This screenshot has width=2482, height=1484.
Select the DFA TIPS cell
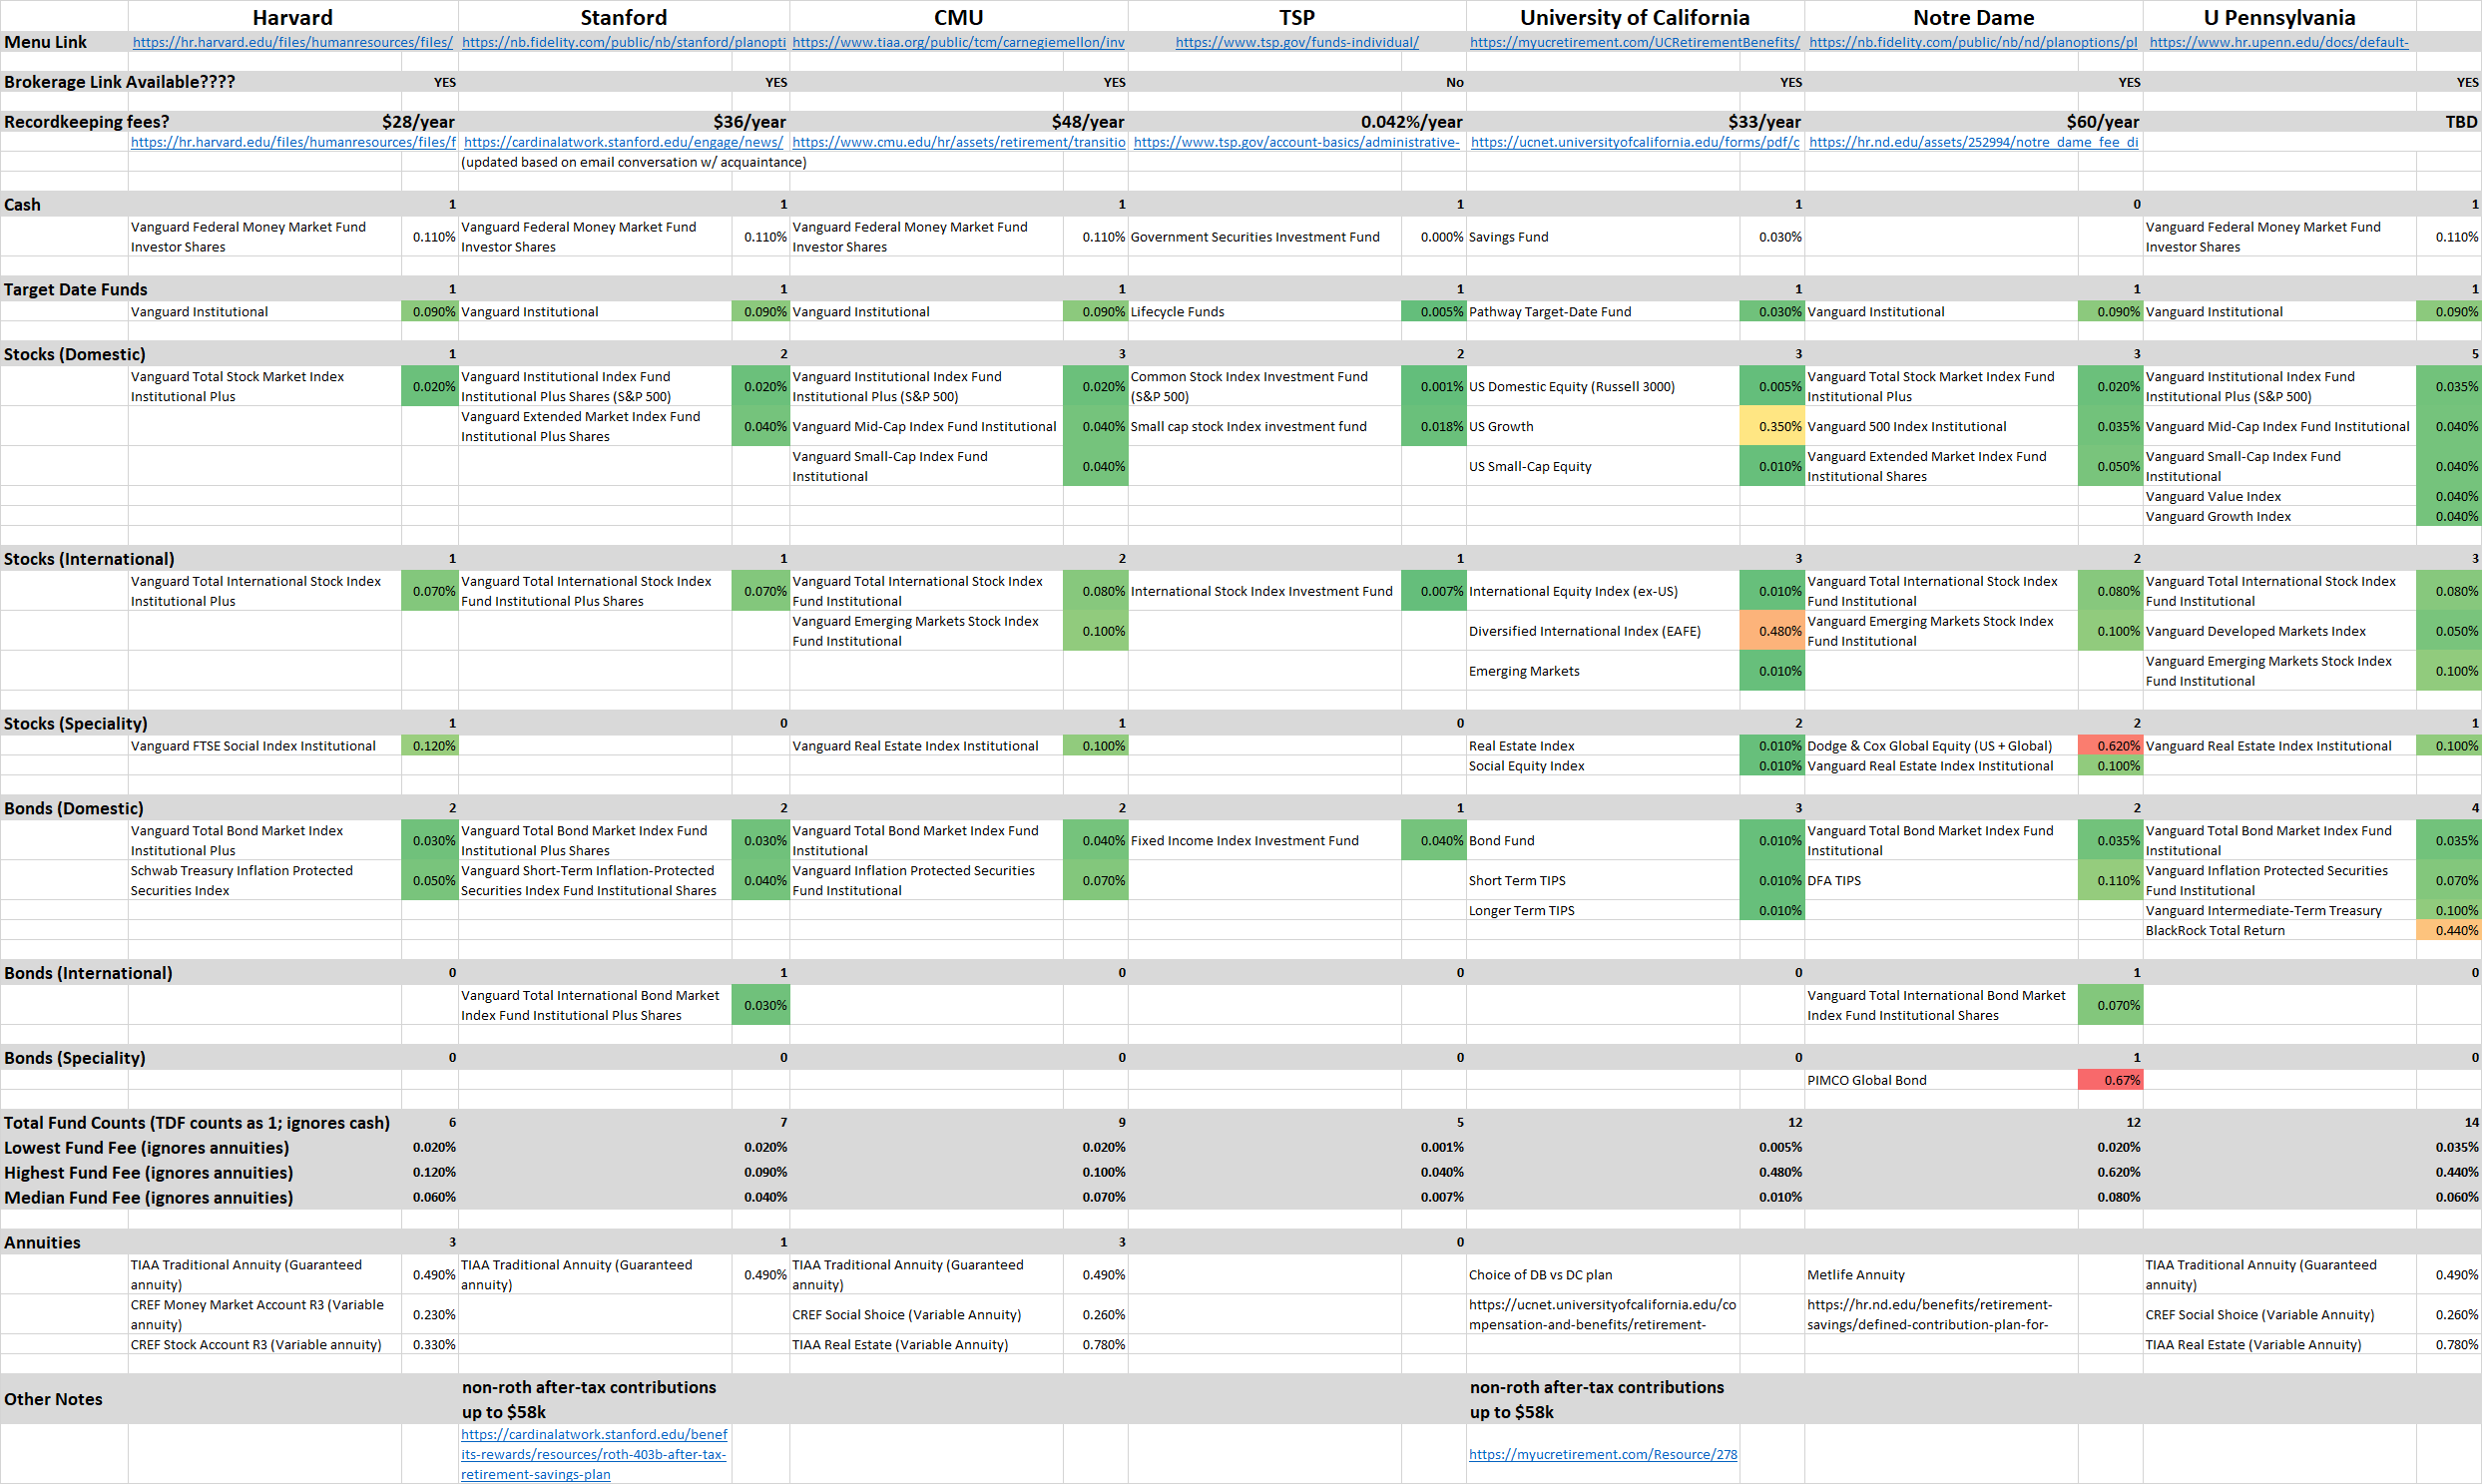(1941, 881)
